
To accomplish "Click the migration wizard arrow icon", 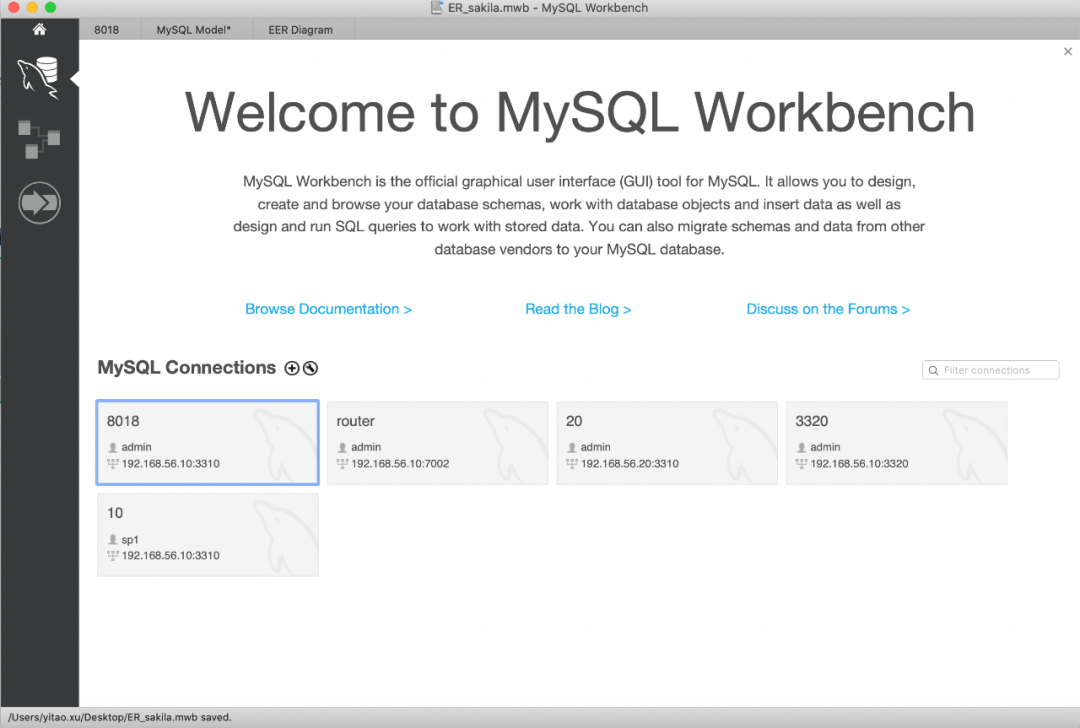I will 38,202.
